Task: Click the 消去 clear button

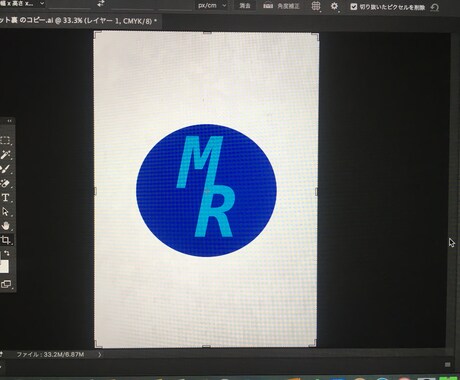Action: click(245, 6)
